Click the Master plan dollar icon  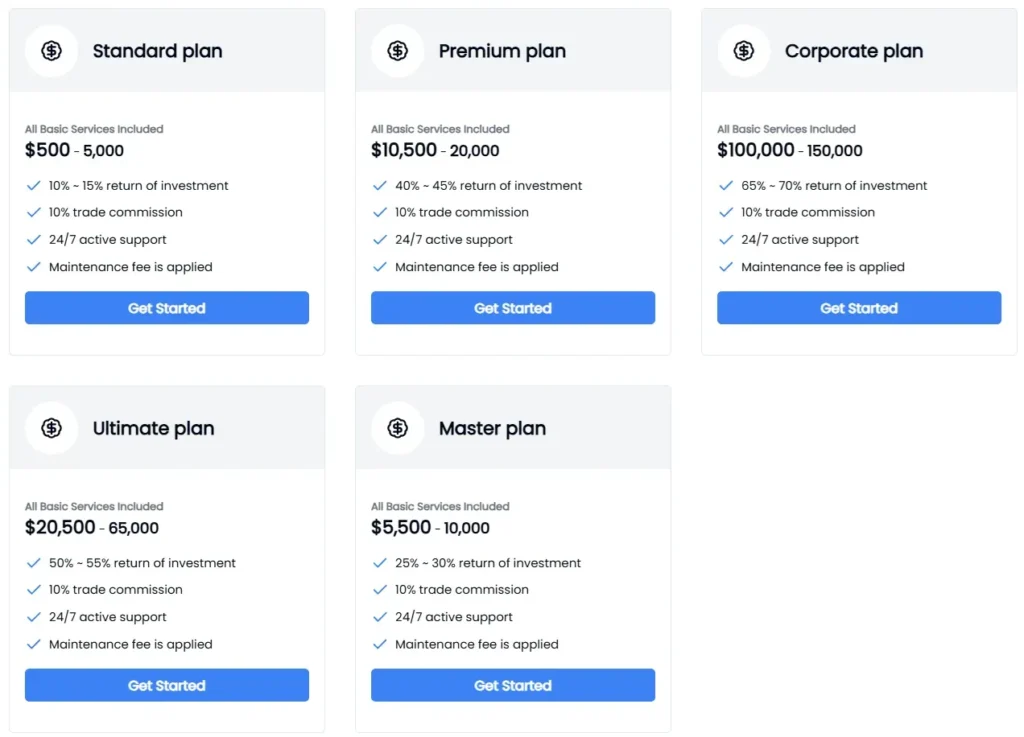[397, 428]
